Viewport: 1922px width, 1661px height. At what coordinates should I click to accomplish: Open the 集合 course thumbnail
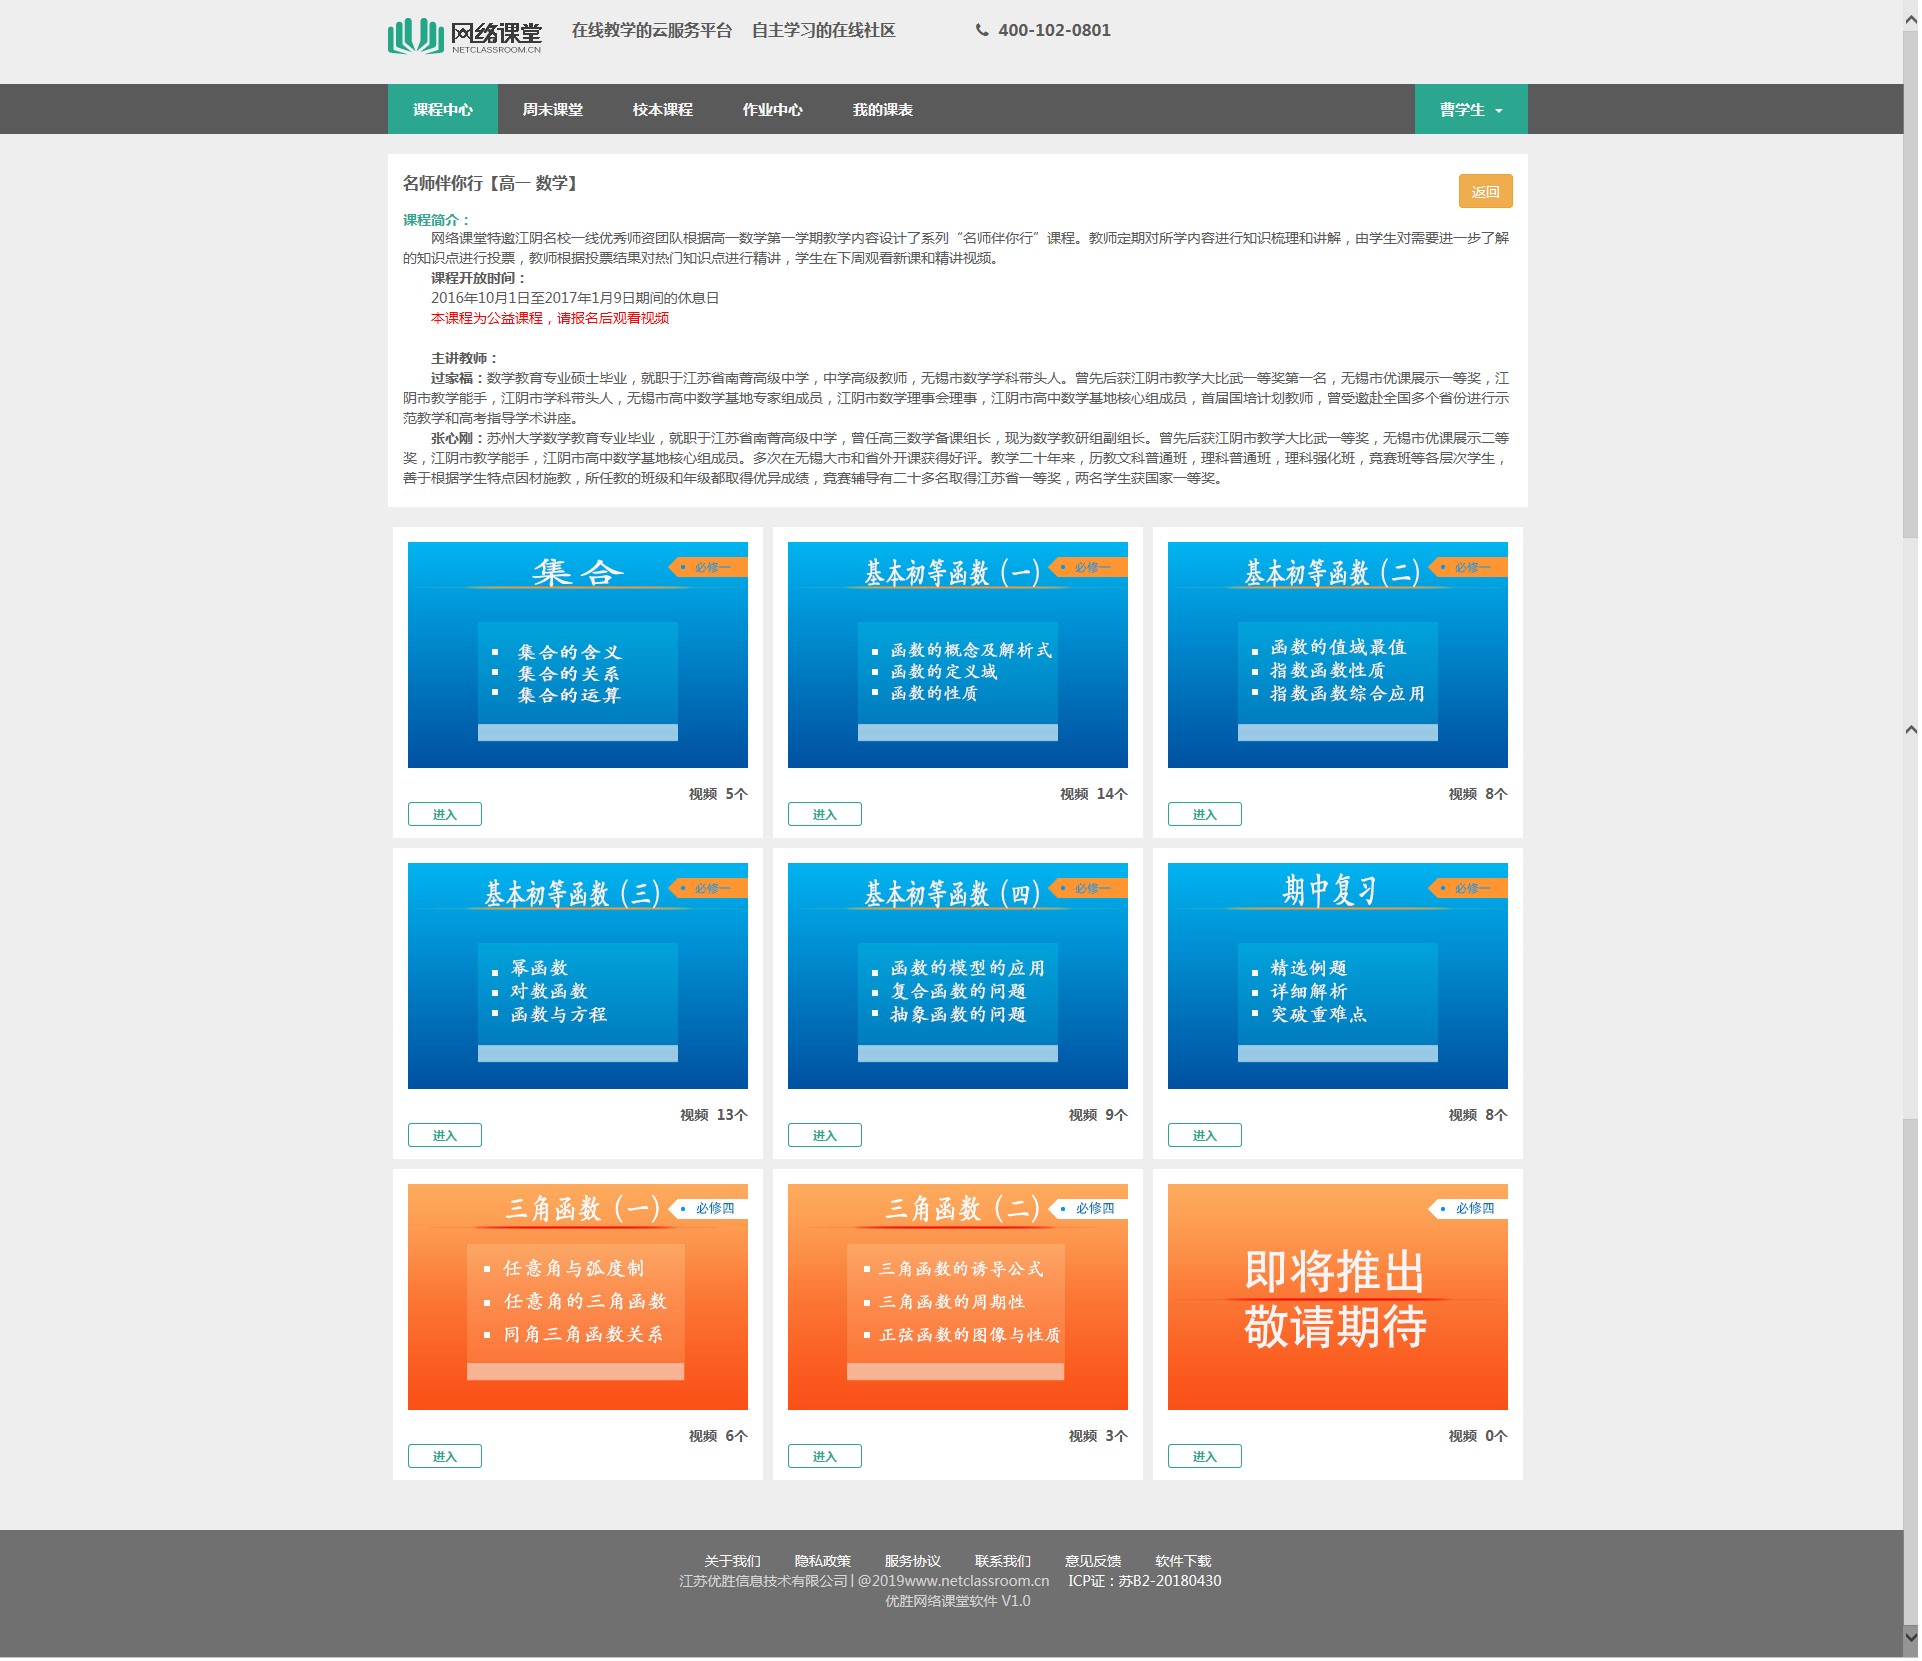[x=577, y=655]
